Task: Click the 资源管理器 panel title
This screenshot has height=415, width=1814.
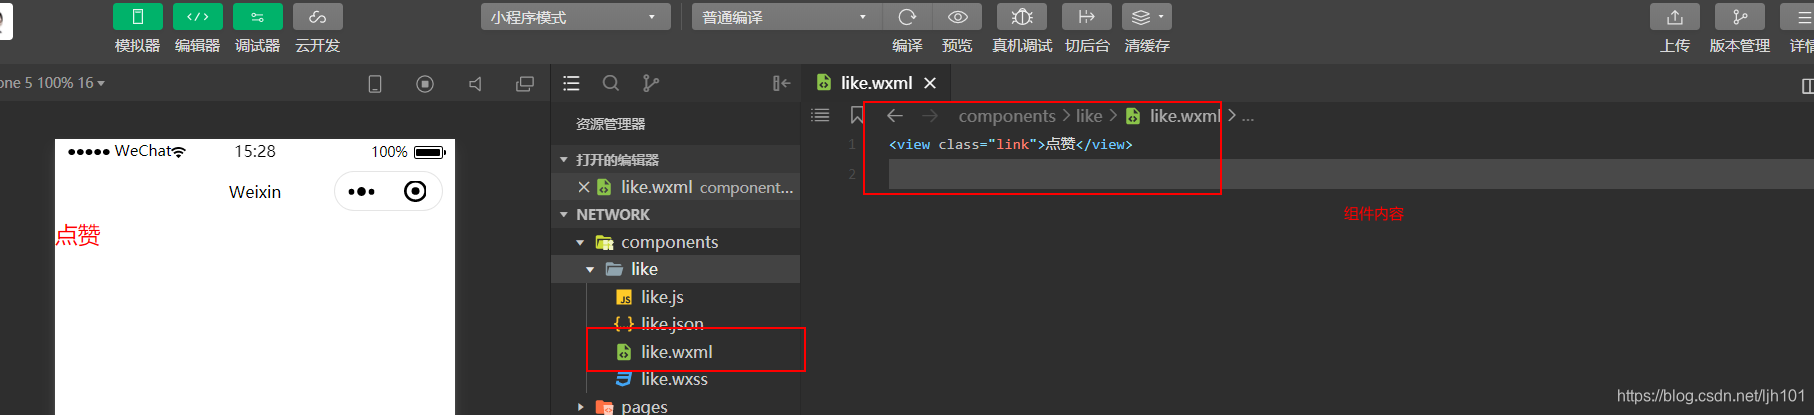Action: click(x=611, y=124)
